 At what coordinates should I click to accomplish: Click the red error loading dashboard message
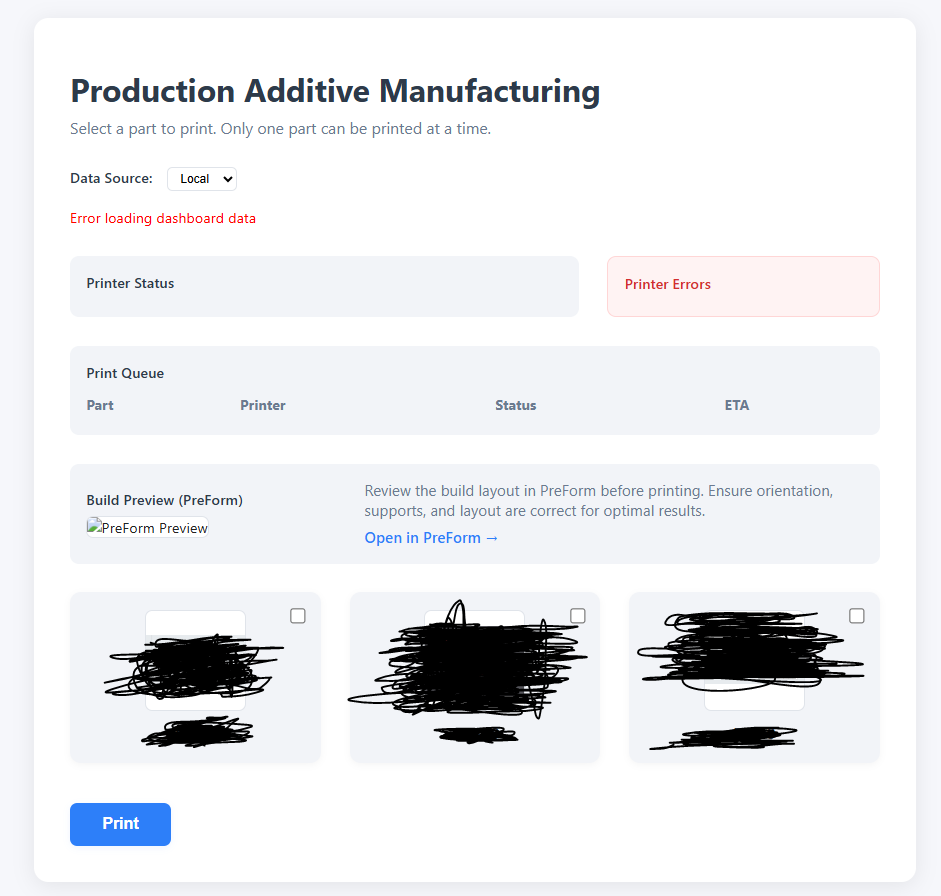coord(163,218)
